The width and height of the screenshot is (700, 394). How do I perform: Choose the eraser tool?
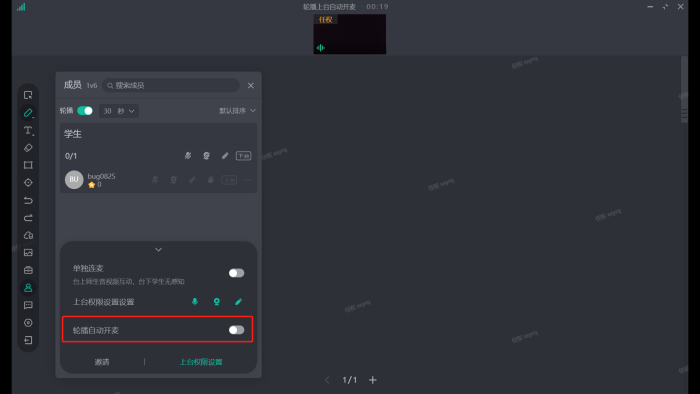(x=28, y=148)
